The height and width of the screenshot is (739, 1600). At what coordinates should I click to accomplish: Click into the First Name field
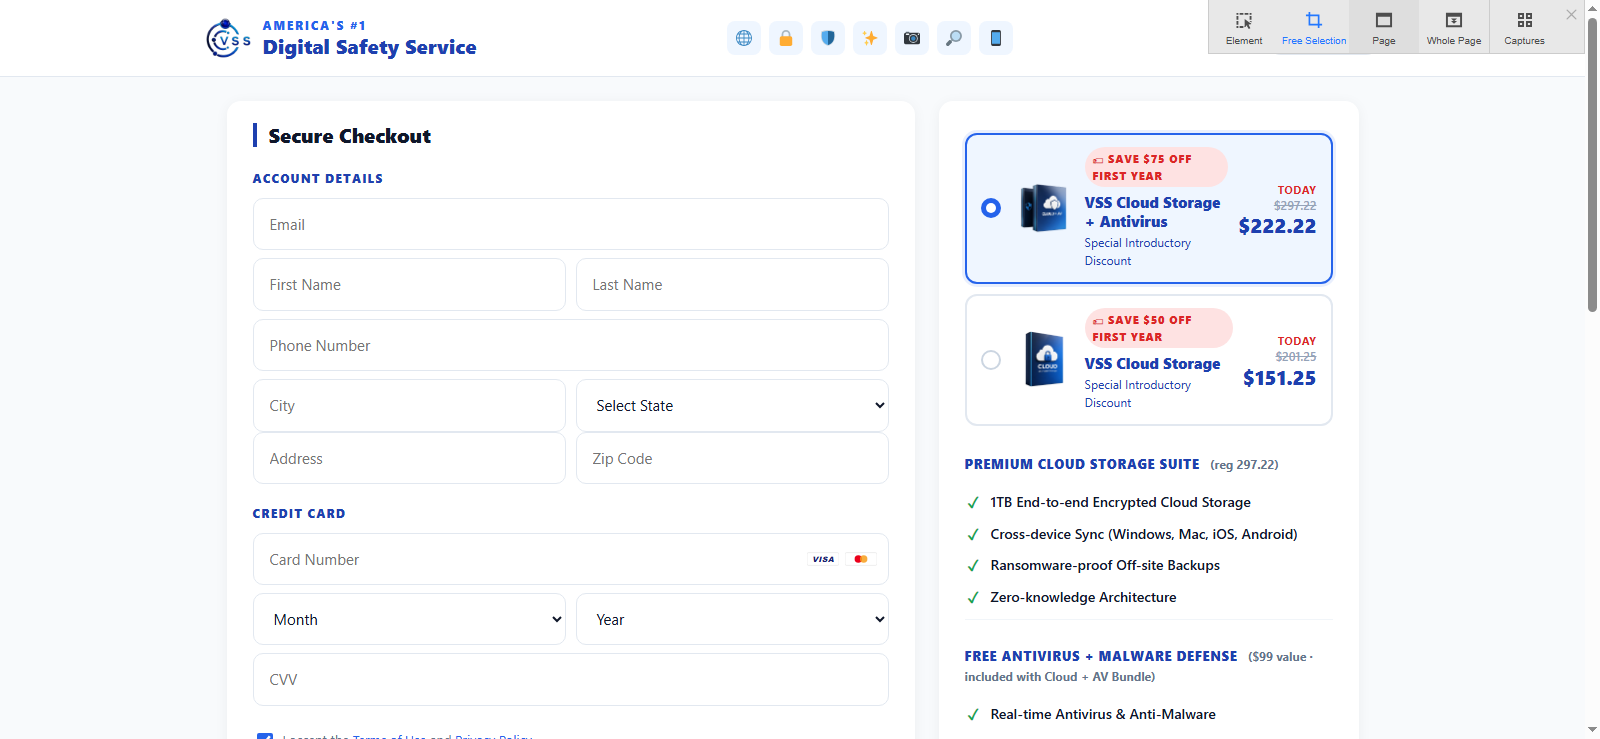pos(409,285)
